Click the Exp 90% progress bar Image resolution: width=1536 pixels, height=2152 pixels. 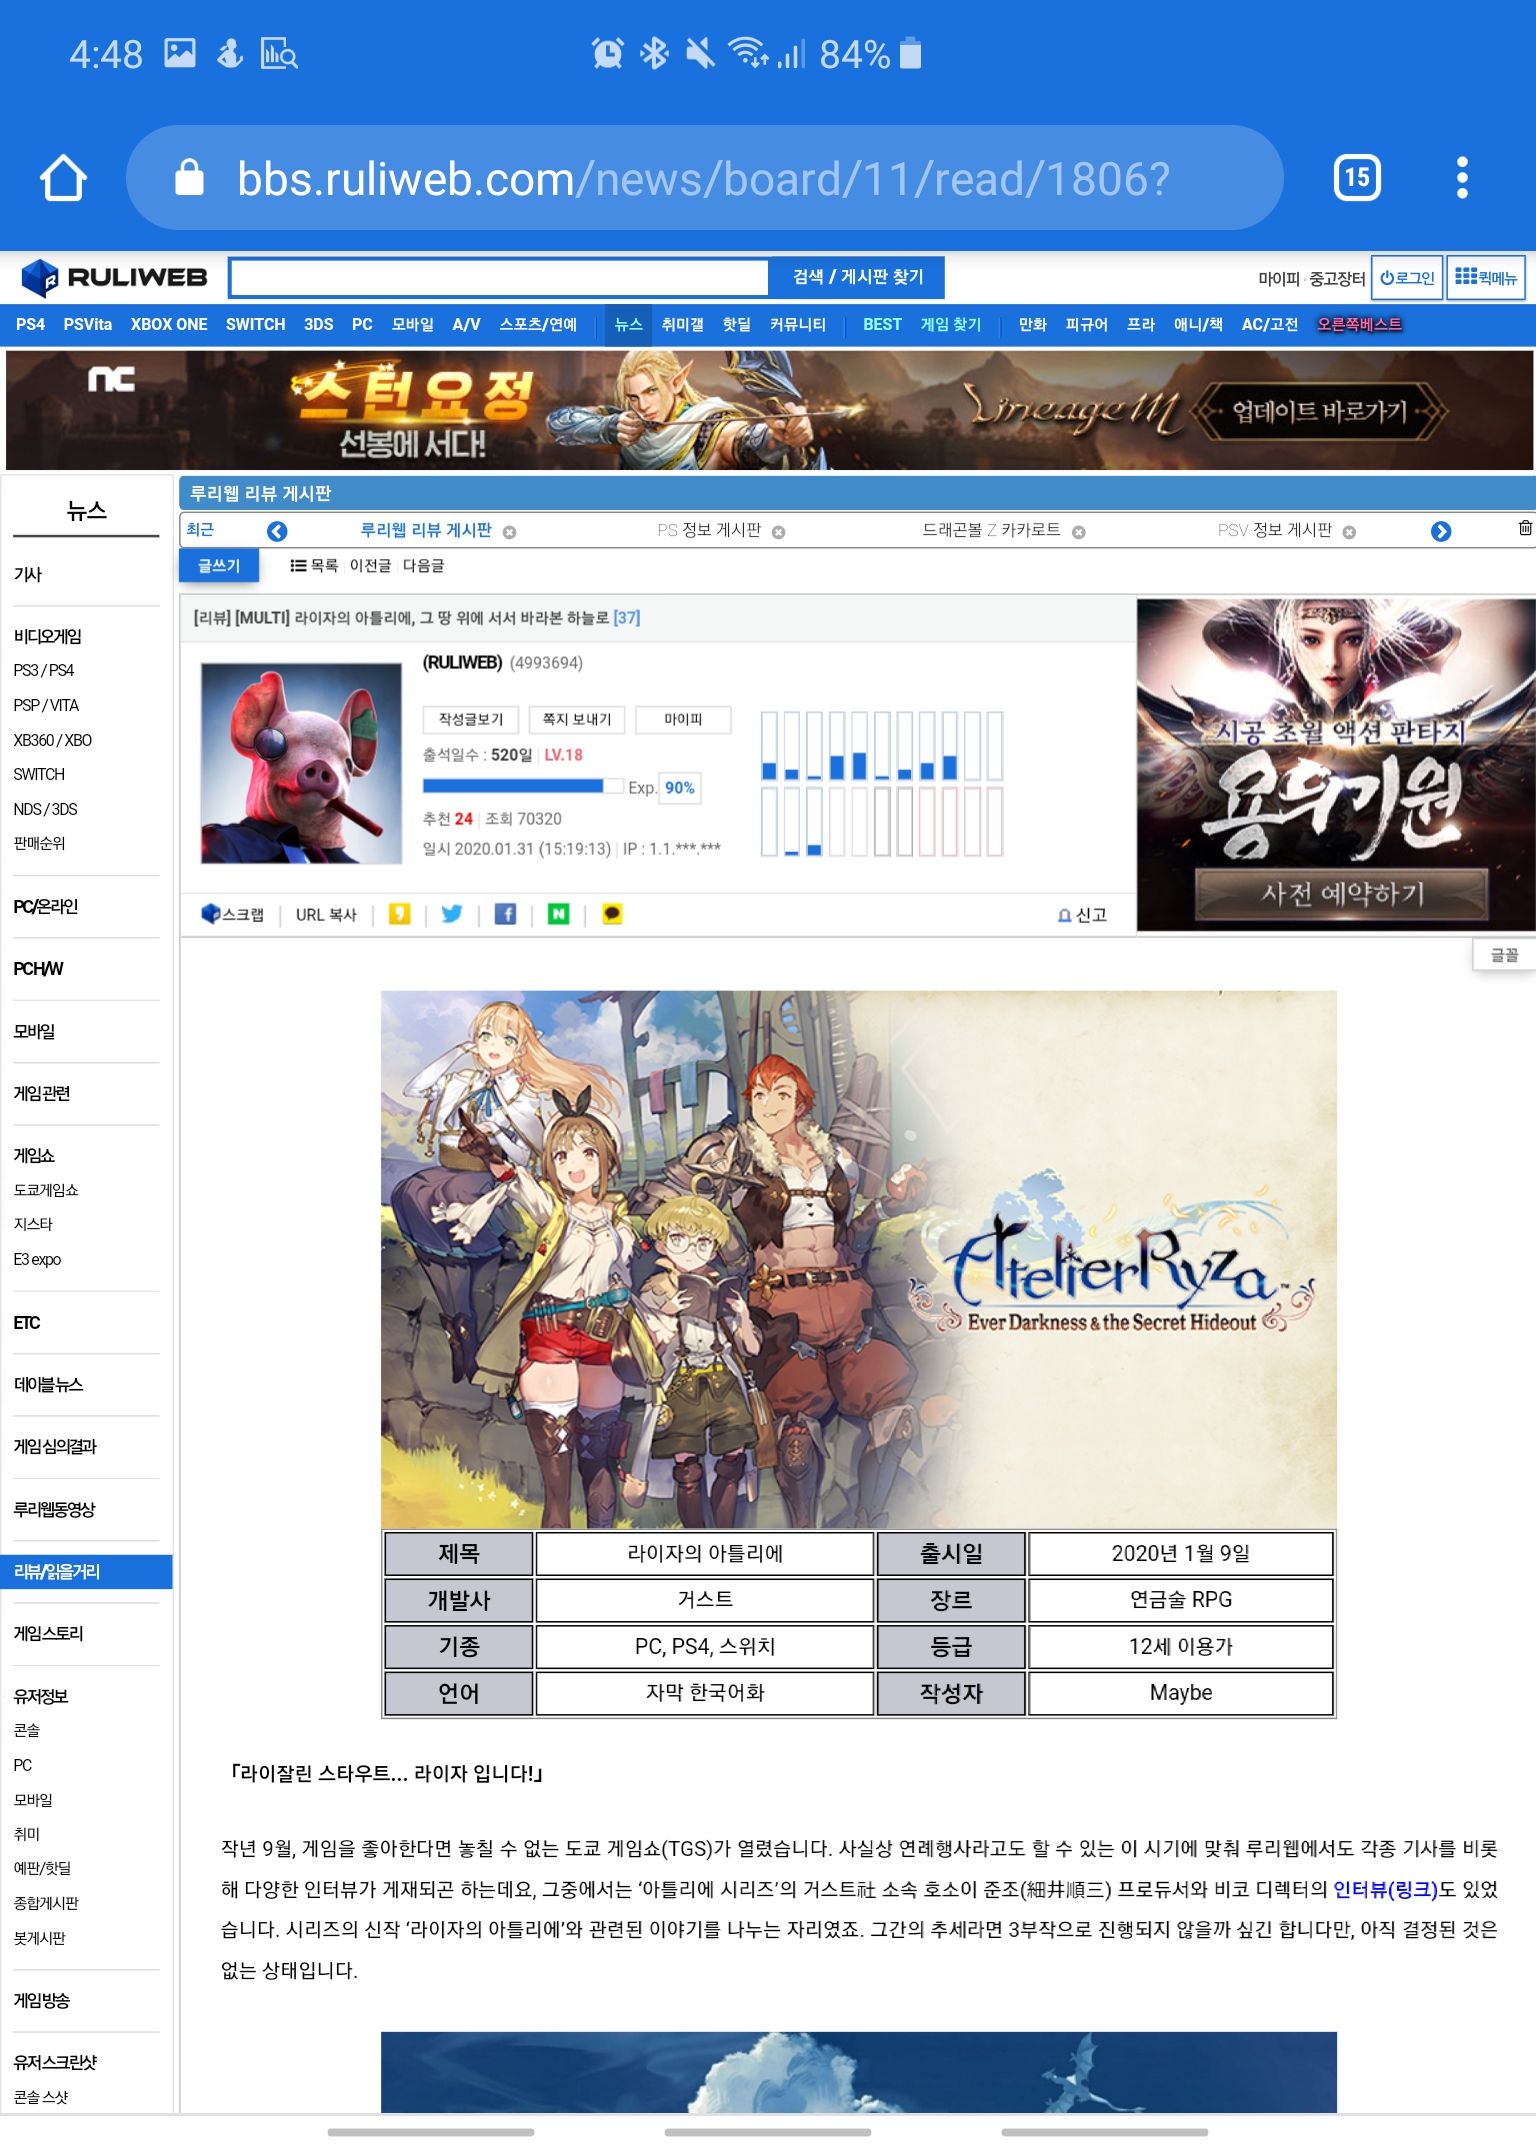coord(522,786)
